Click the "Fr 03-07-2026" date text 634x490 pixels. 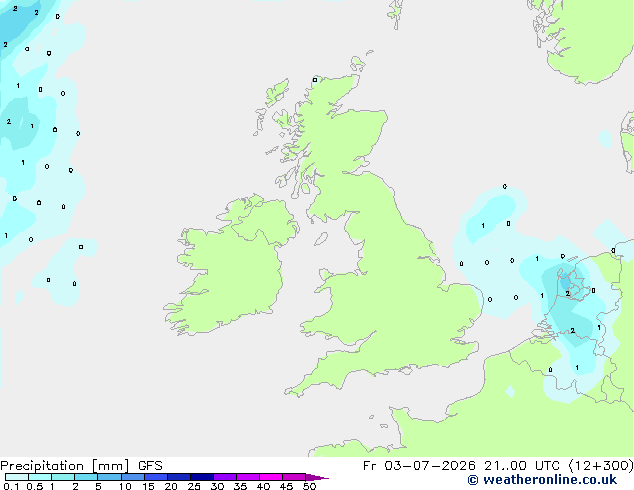(x=419, y=466)
